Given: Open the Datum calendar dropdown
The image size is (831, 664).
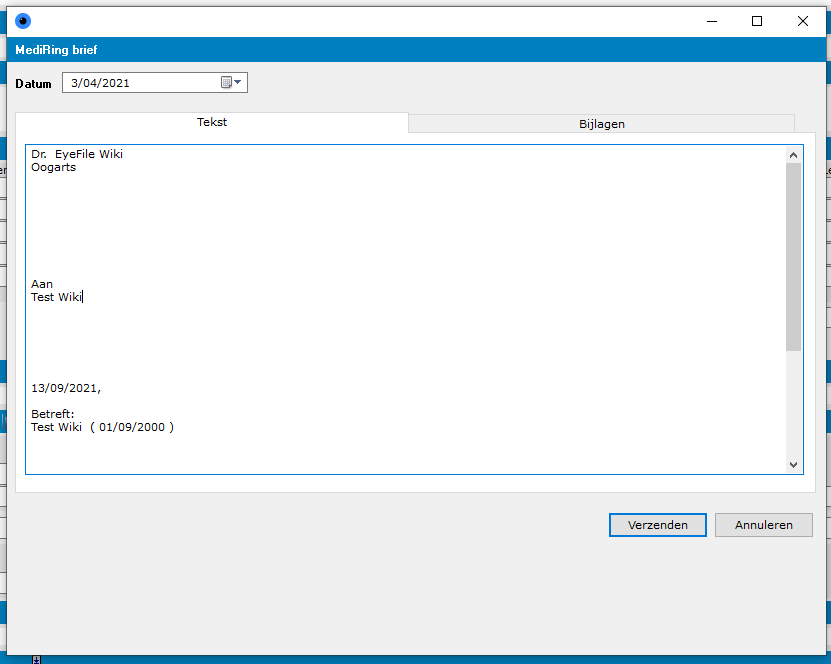Looking at the screenshot, I should click(231, 82).
